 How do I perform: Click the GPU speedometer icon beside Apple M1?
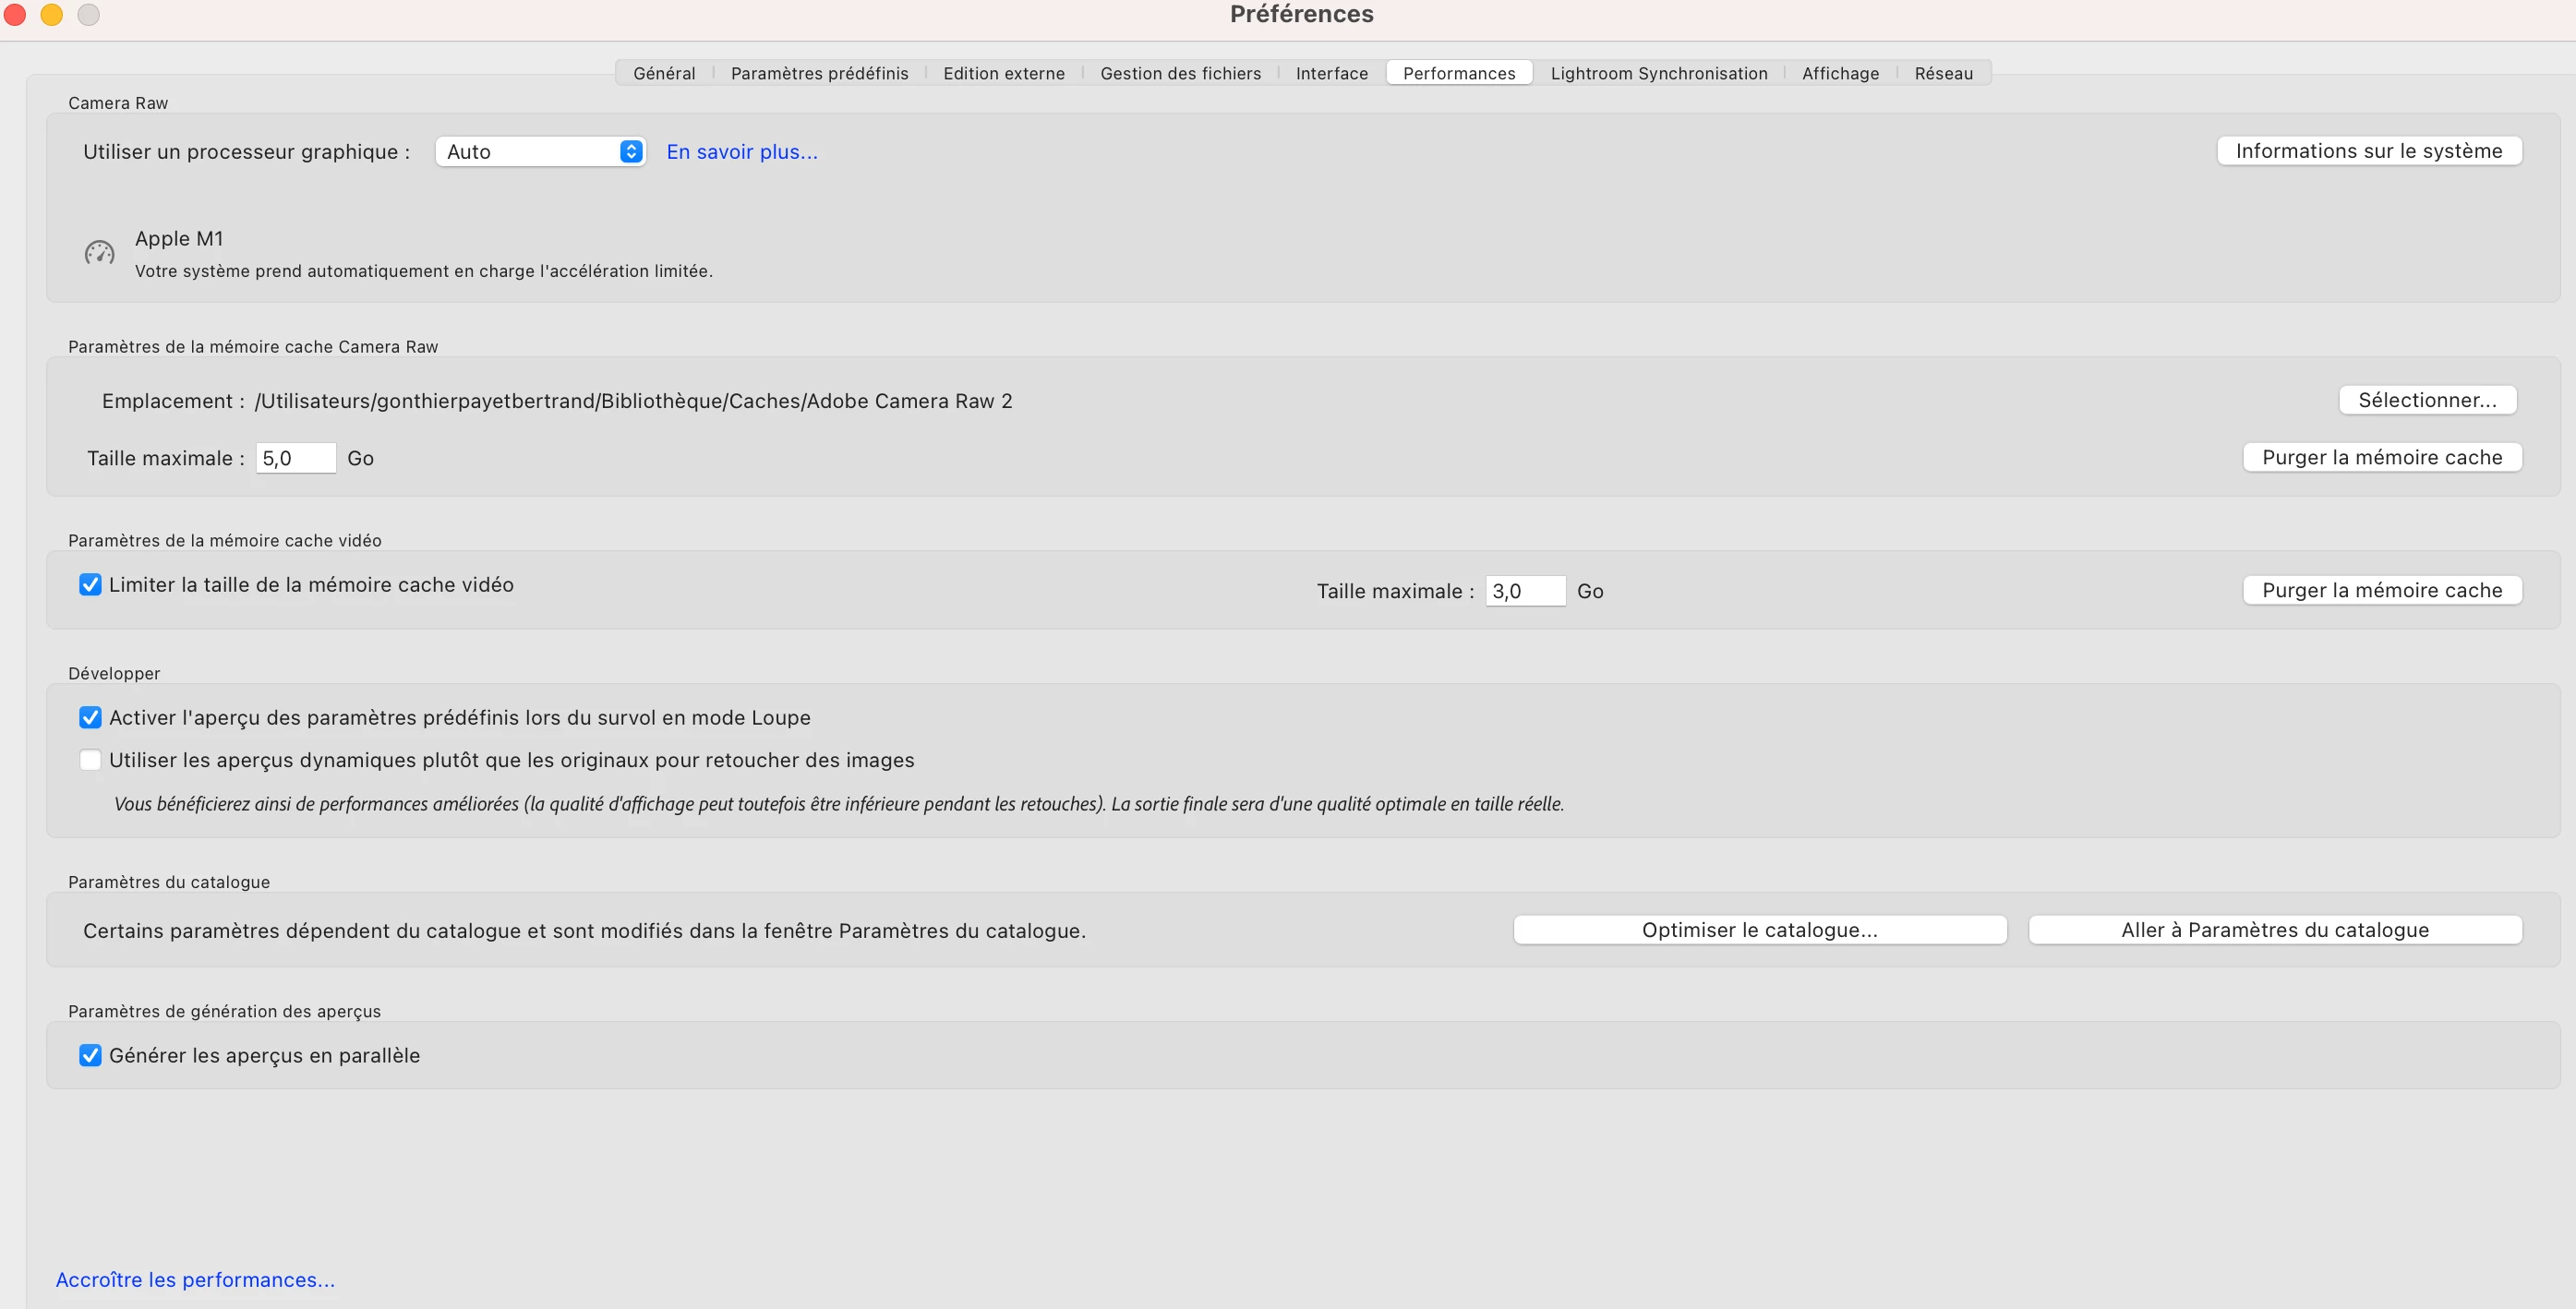tap(99, 253)
